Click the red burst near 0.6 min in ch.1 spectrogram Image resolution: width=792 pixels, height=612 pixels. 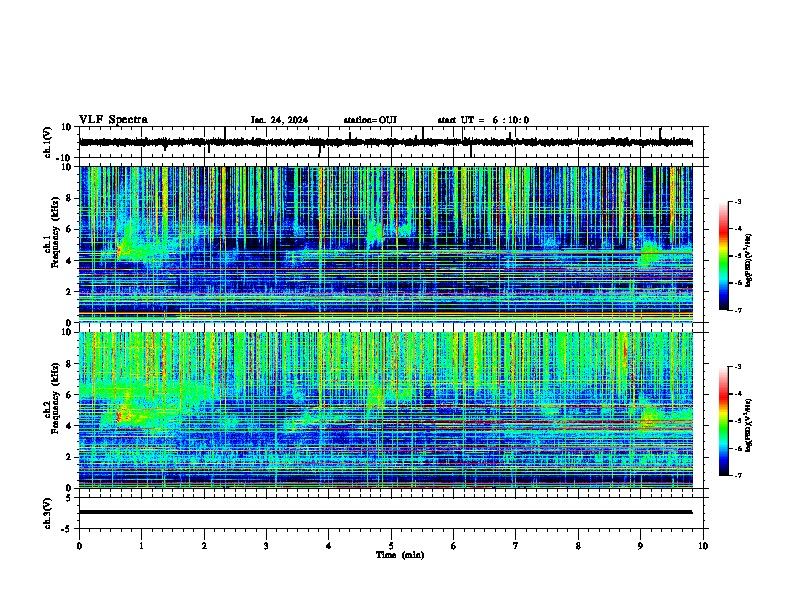(x=119, y=250)
